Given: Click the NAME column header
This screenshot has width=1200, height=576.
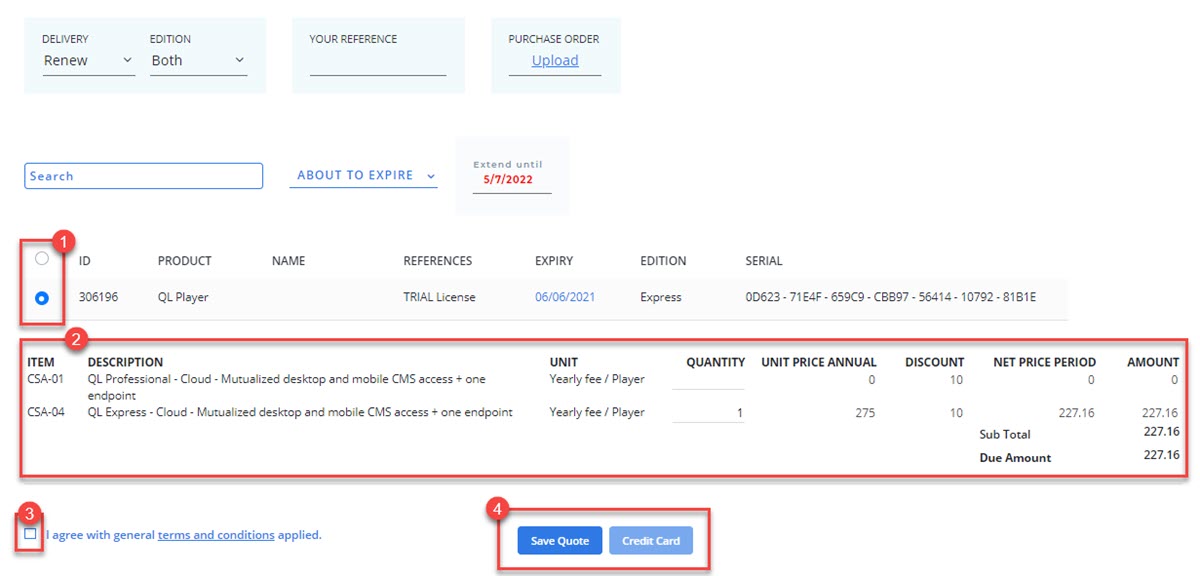Looking at the screenshot, I should tap(288, 261).
